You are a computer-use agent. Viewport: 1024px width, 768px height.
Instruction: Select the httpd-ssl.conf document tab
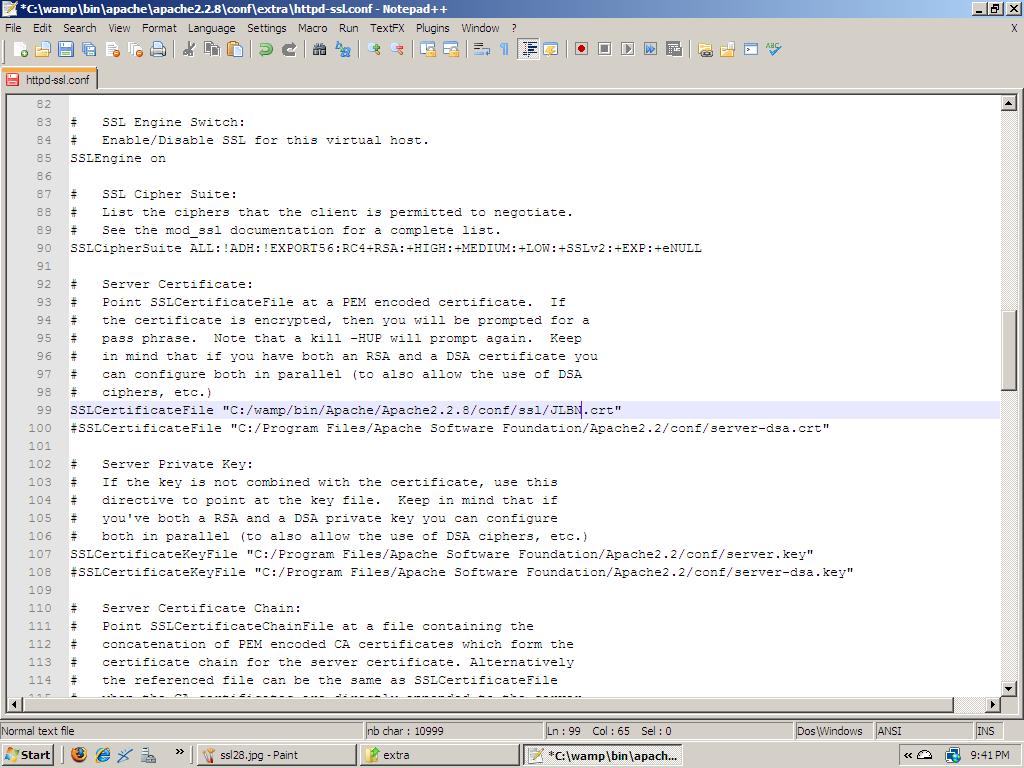49,79
